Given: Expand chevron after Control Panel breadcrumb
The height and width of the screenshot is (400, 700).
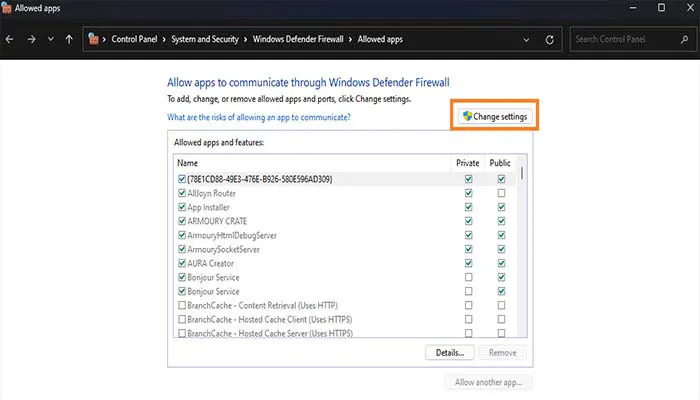Looking at the screenshot, I should pos(164,39).
